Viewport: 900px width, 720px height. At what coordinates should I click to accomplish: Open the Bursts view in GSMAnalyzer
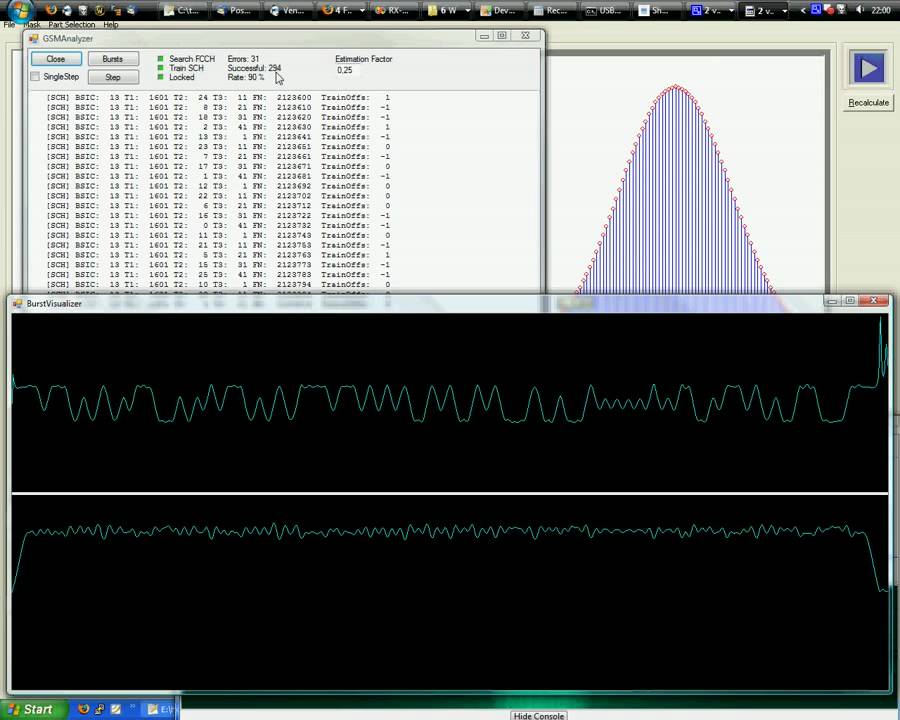click(112, 59)
